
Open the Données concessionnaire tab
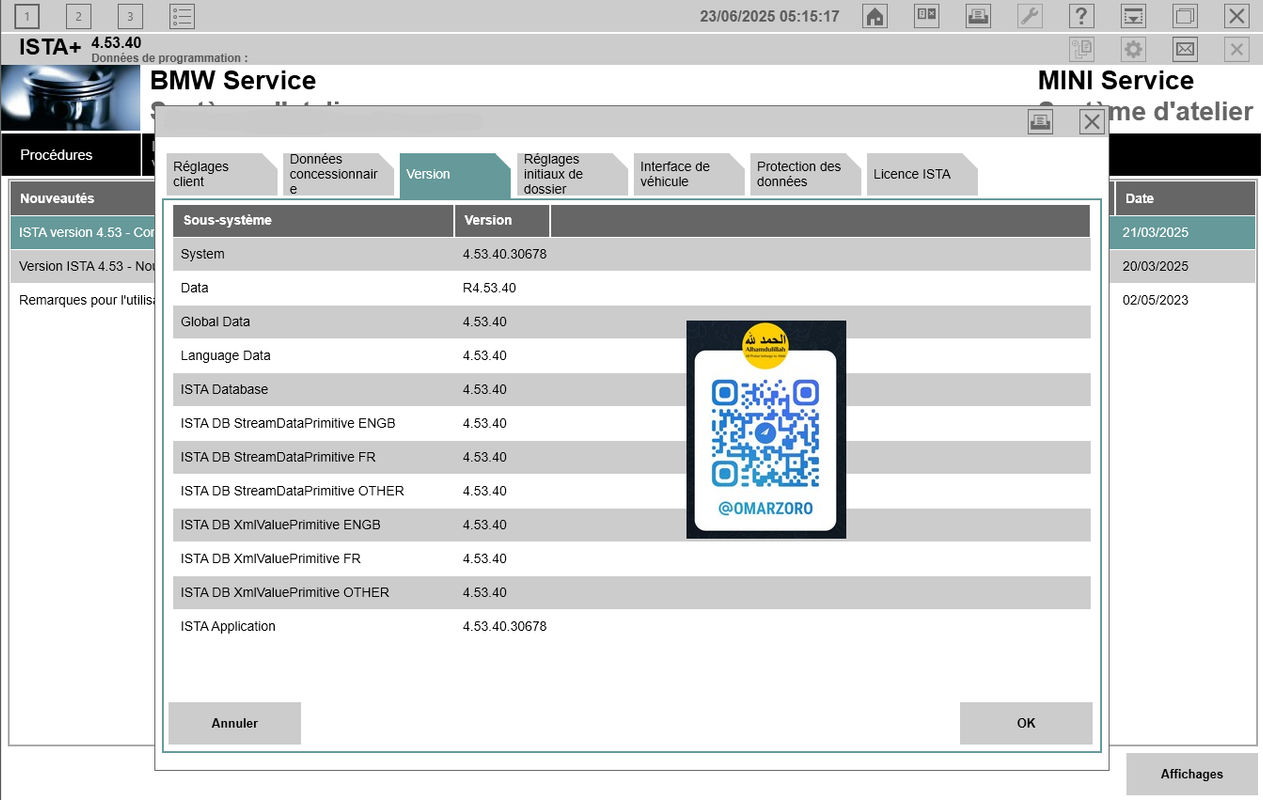click(337, 174)
